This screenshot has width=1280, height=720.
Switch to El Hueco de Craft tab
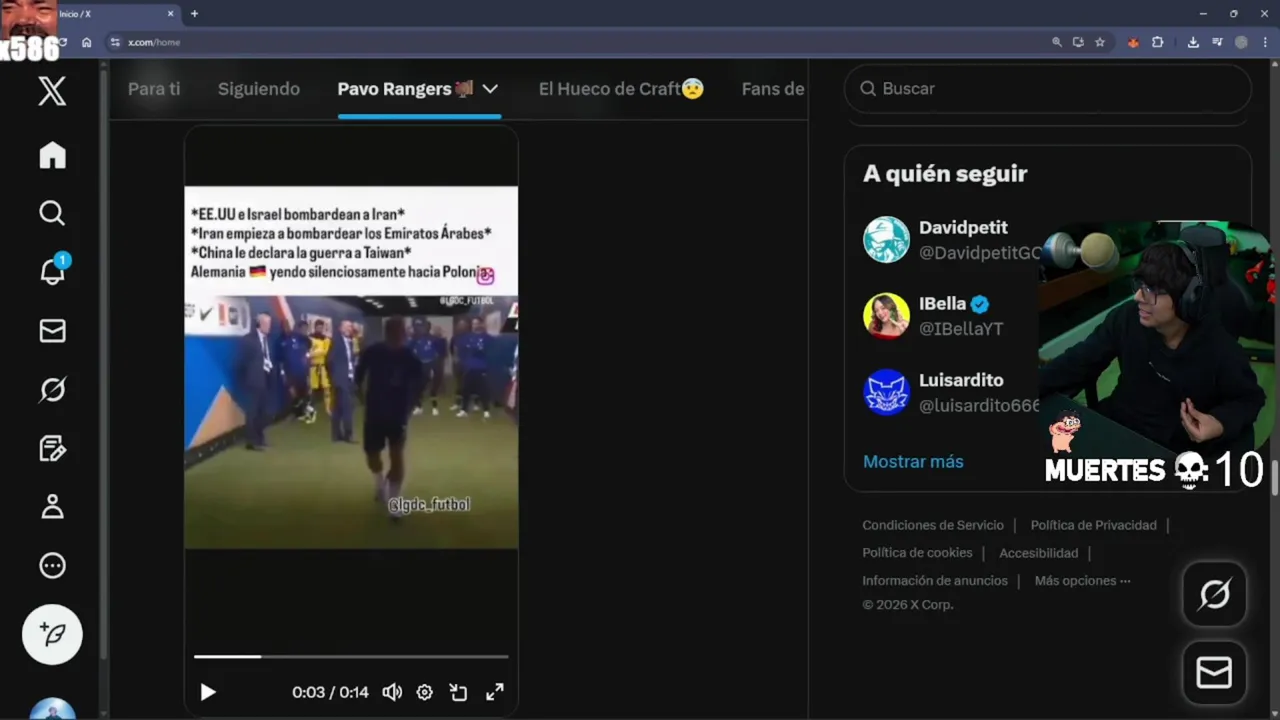[621, 89]
